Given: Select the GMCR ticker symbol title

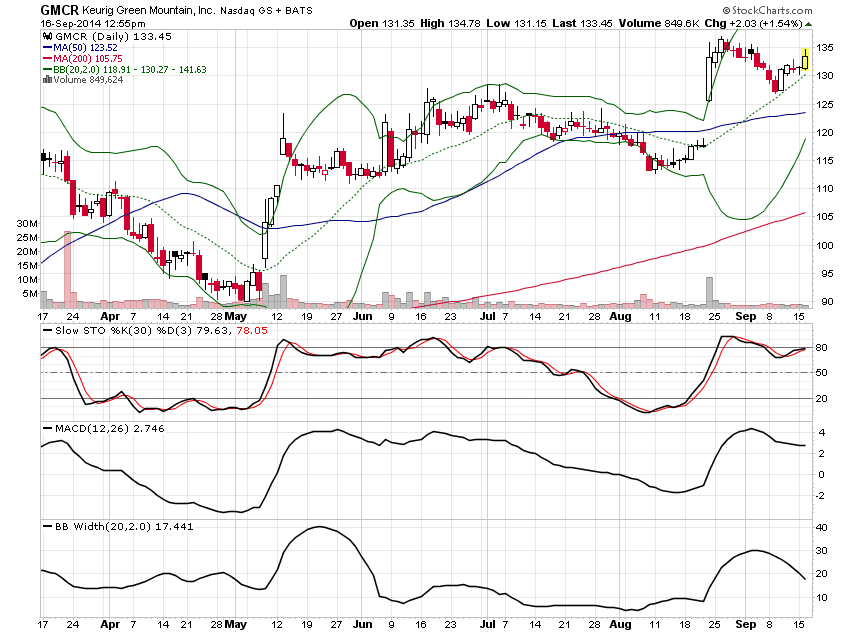Looking at the screenshot, I should pyautogui.click(x=60, y=10).
